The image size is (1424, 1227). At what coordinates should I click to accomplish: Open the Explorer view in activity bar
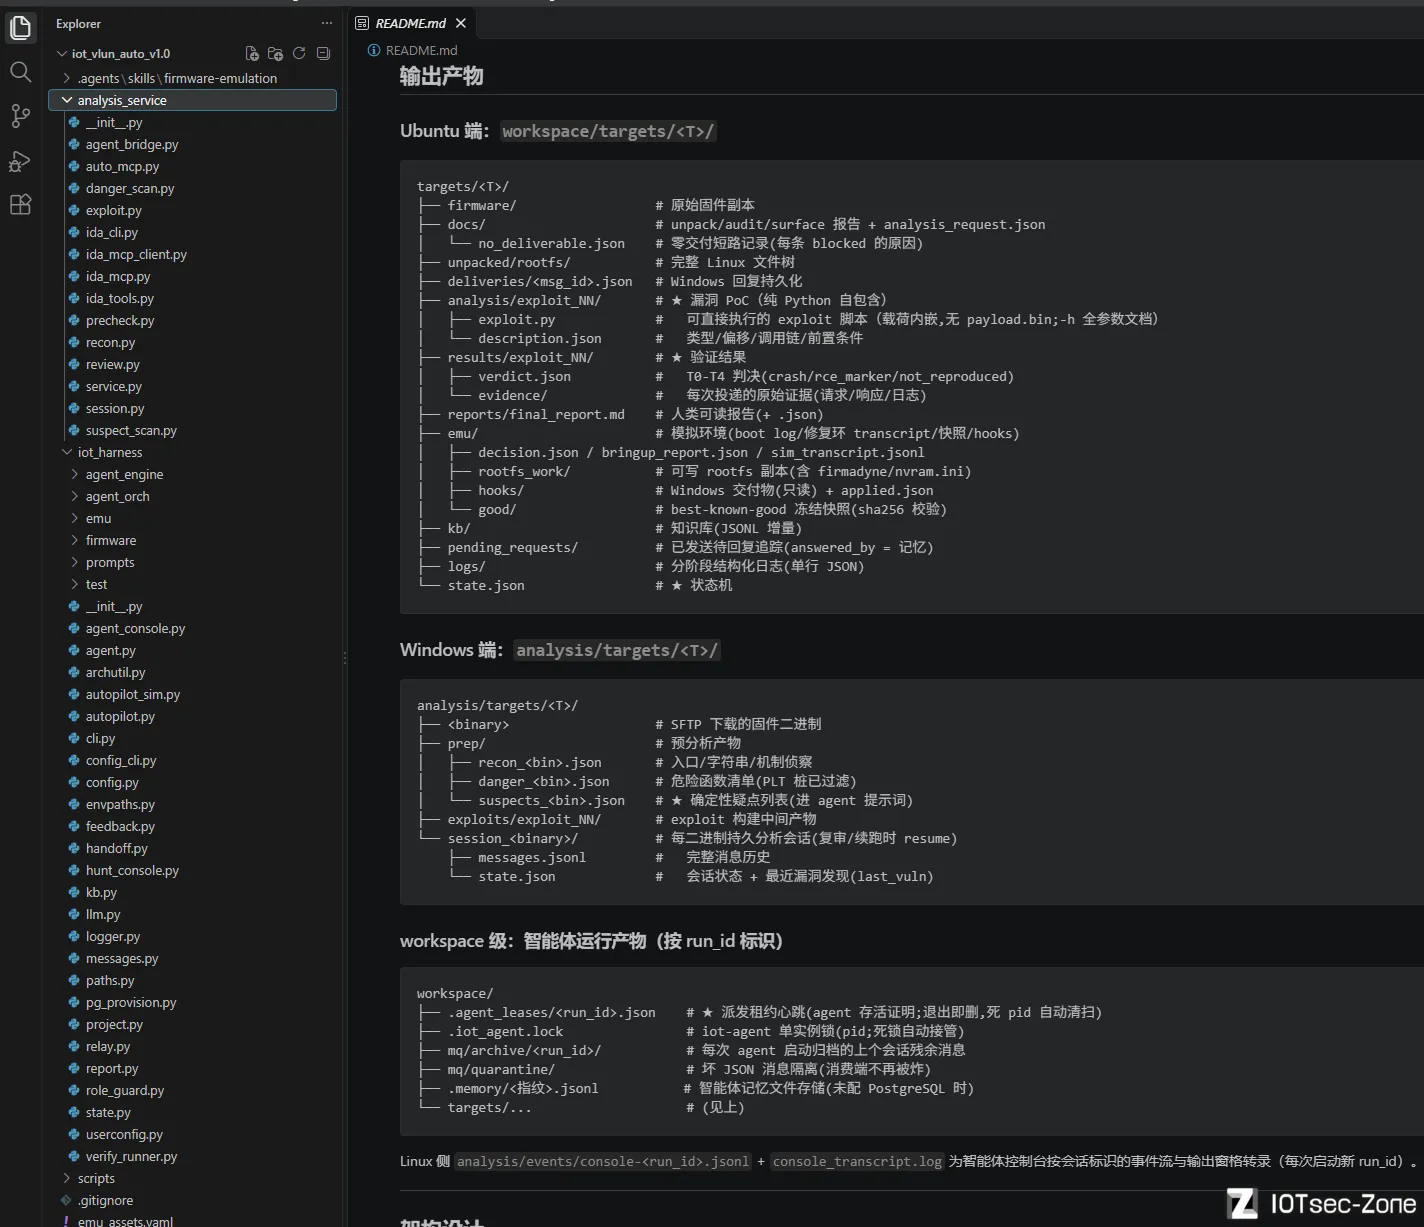click(x=20, y=28)
